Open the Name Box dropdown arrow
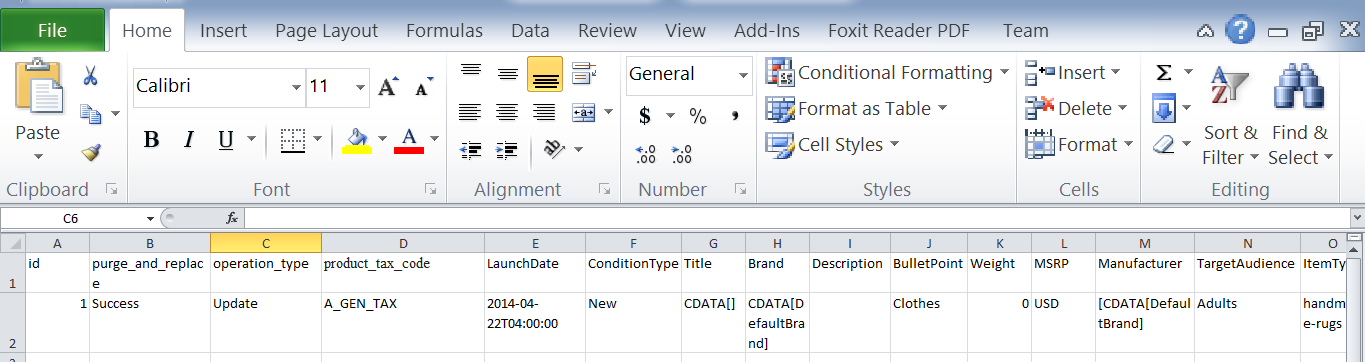 pyautogui.click(x=150, y=218)
